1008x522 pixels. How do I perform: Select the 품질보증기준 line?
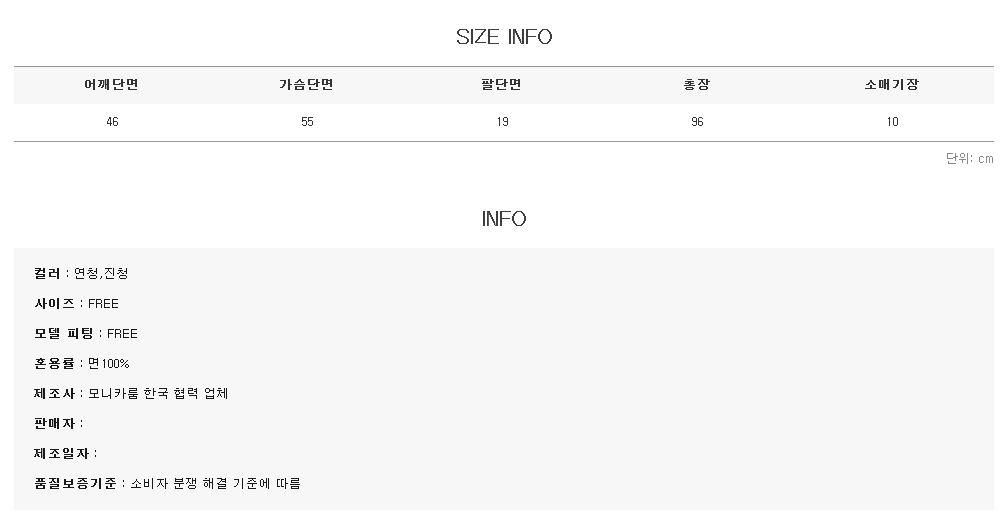click(x=168, y=484)
